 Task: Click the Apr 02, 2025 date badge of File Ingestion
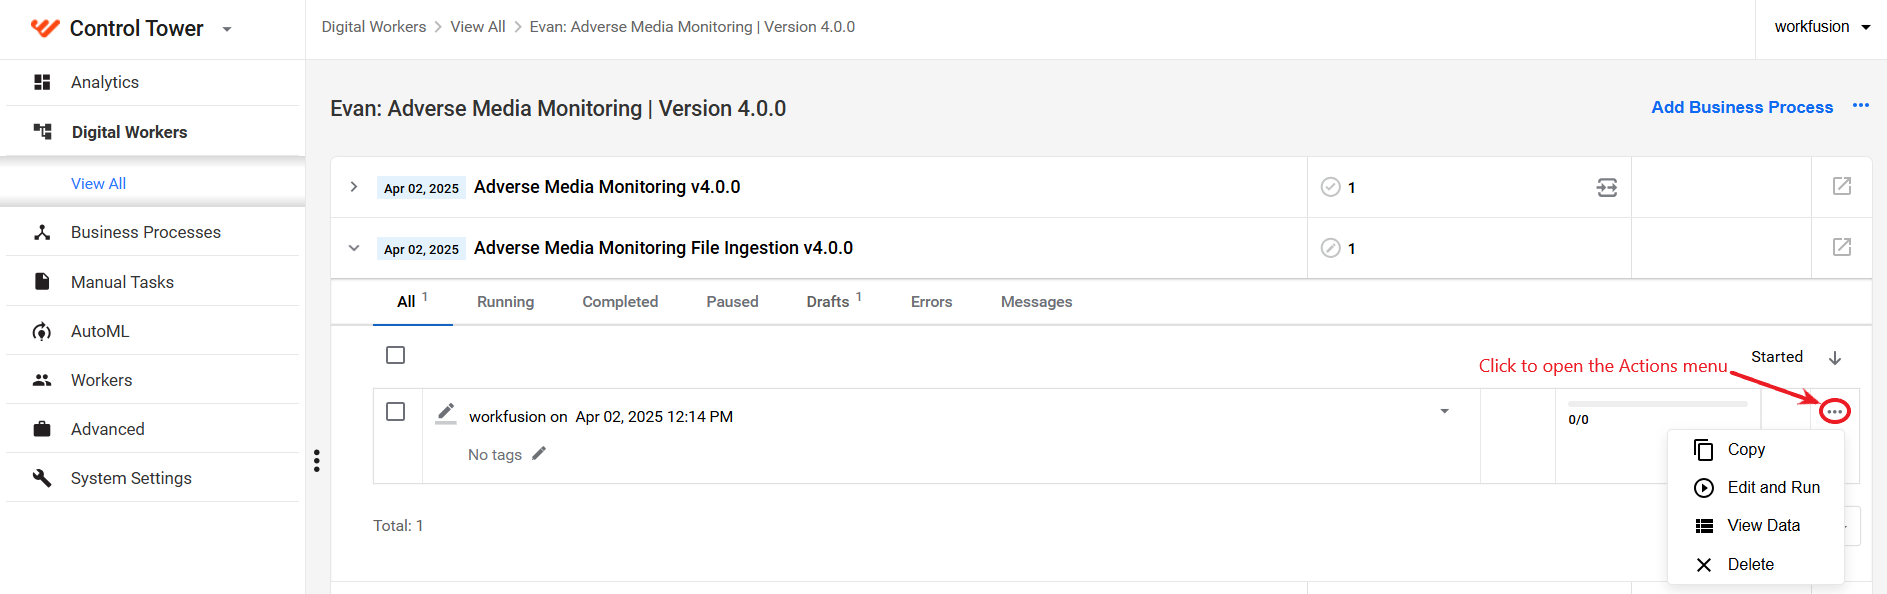(421, 249)
